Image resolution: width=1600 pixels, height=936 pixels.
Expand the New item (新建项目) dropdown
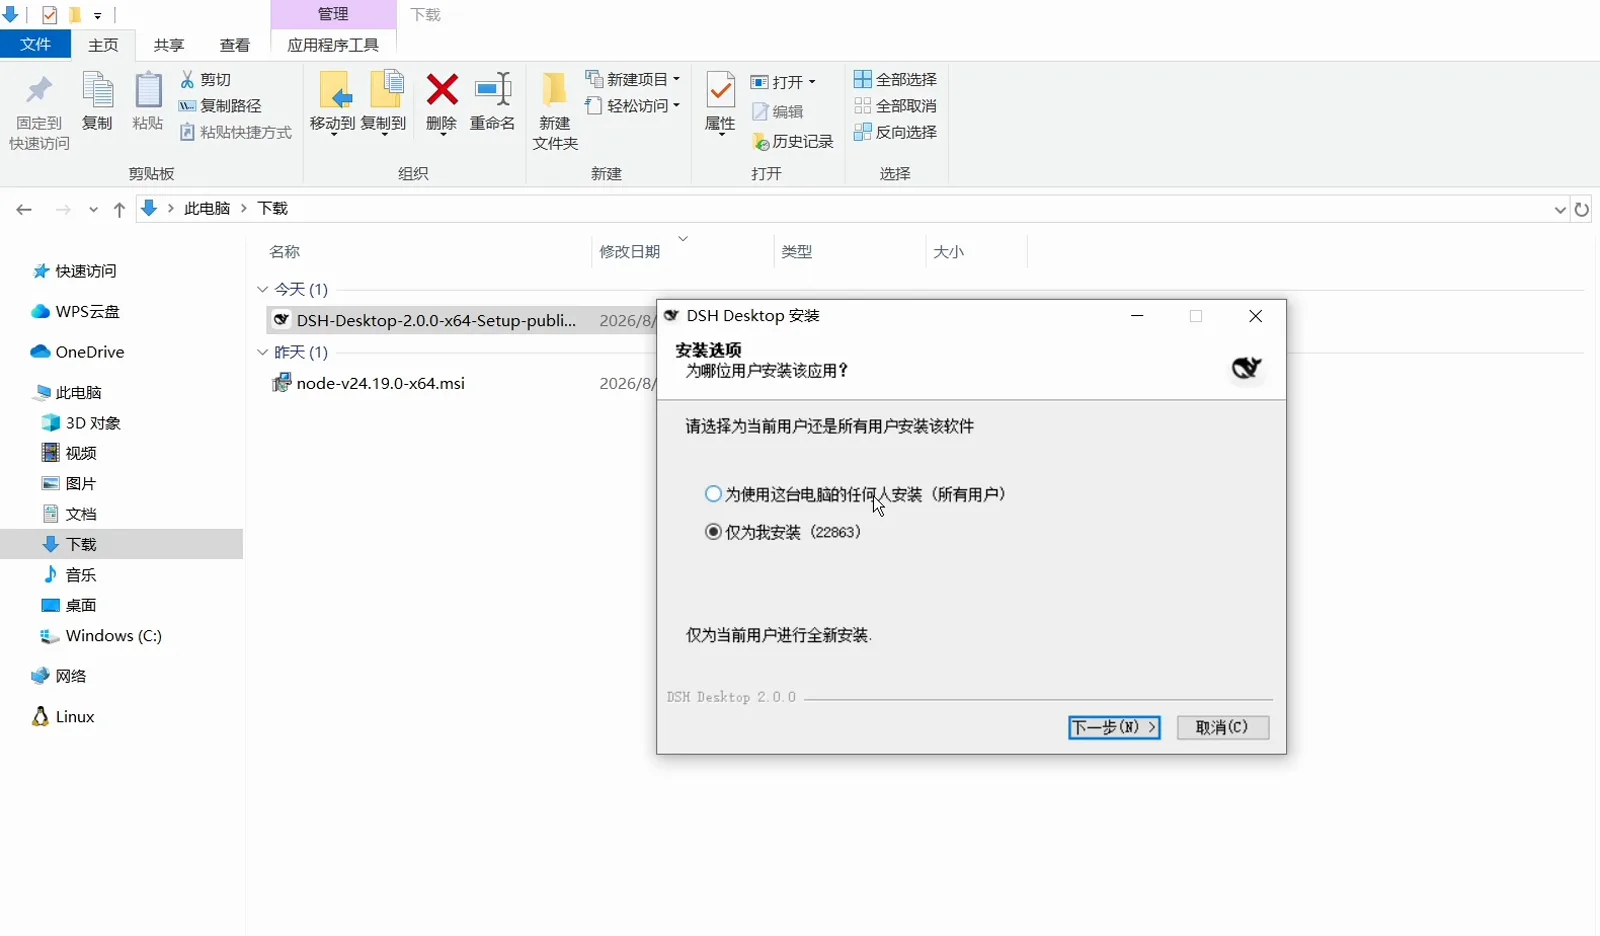[677, 79]
